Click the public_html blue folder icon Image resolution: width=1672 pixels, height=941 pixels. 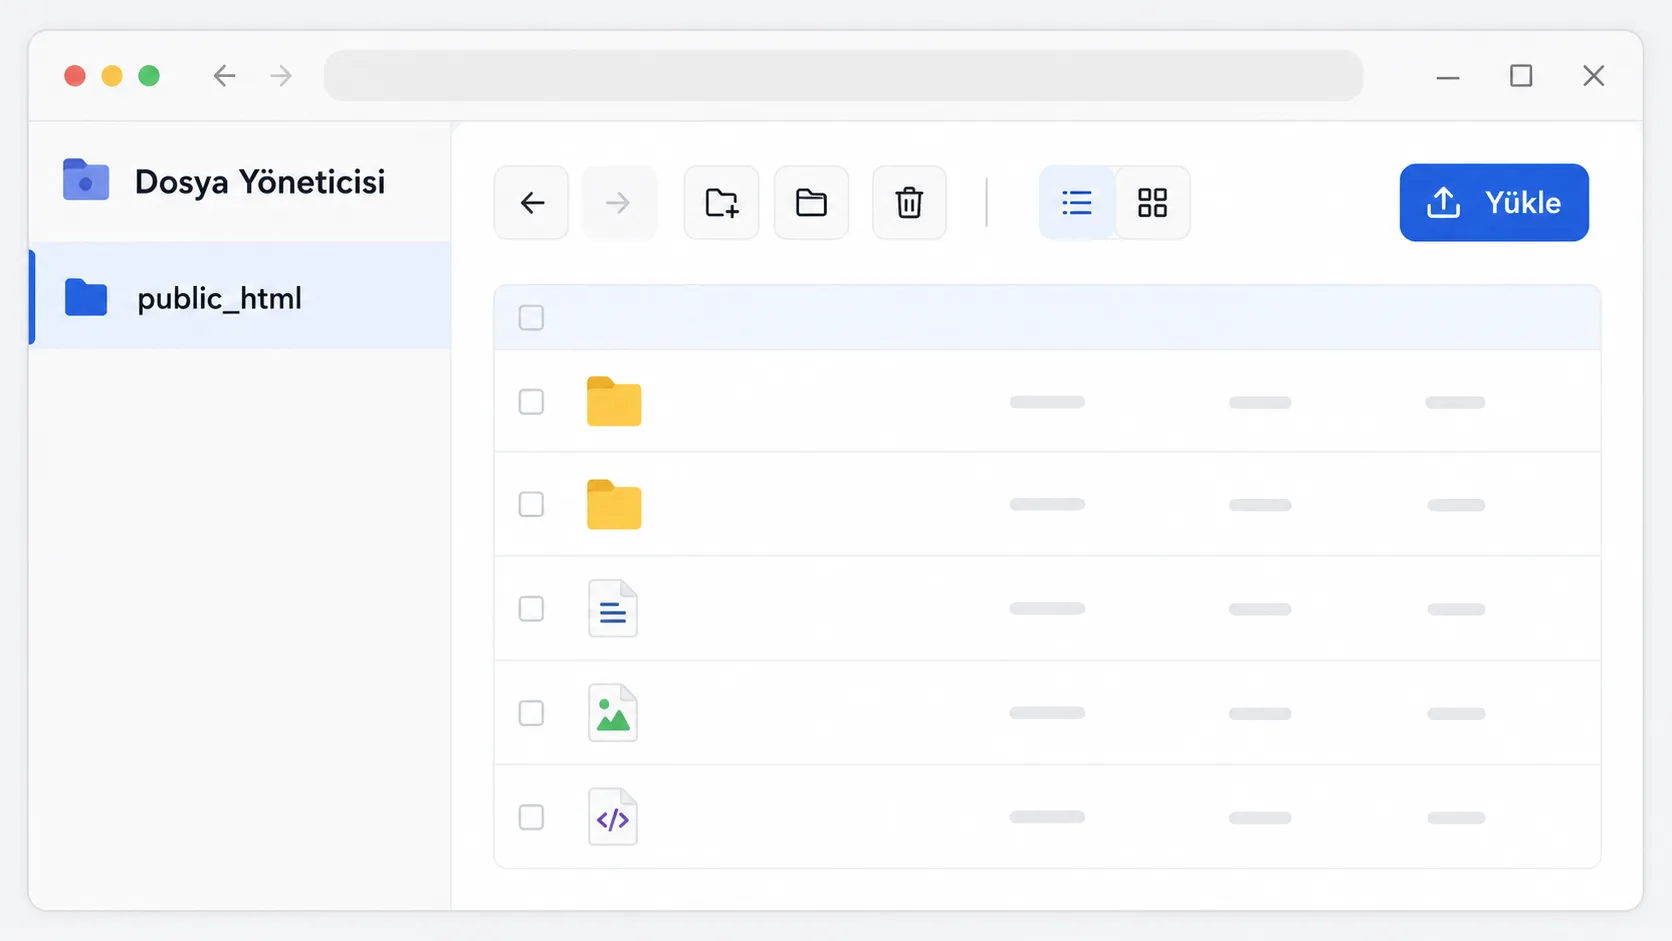[x=86, y=298]
